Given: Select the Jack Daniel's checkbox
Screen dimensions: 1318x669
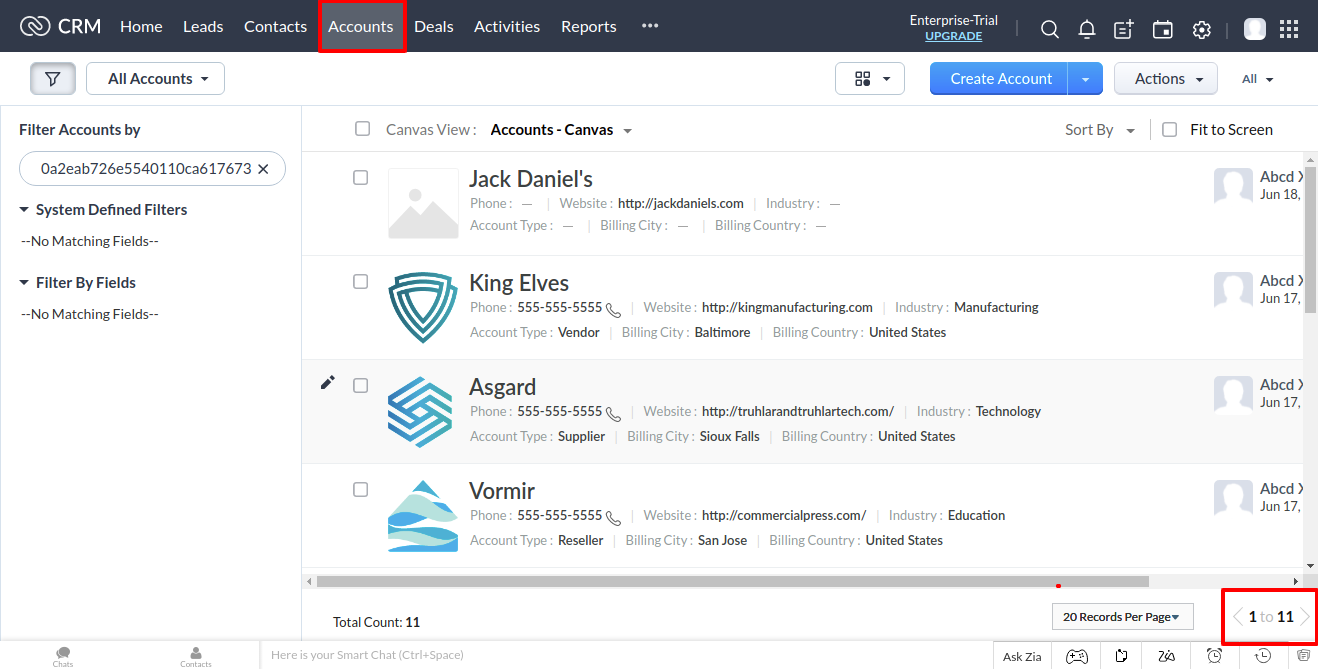Looking at the screenshot, I should pos(361,177).
